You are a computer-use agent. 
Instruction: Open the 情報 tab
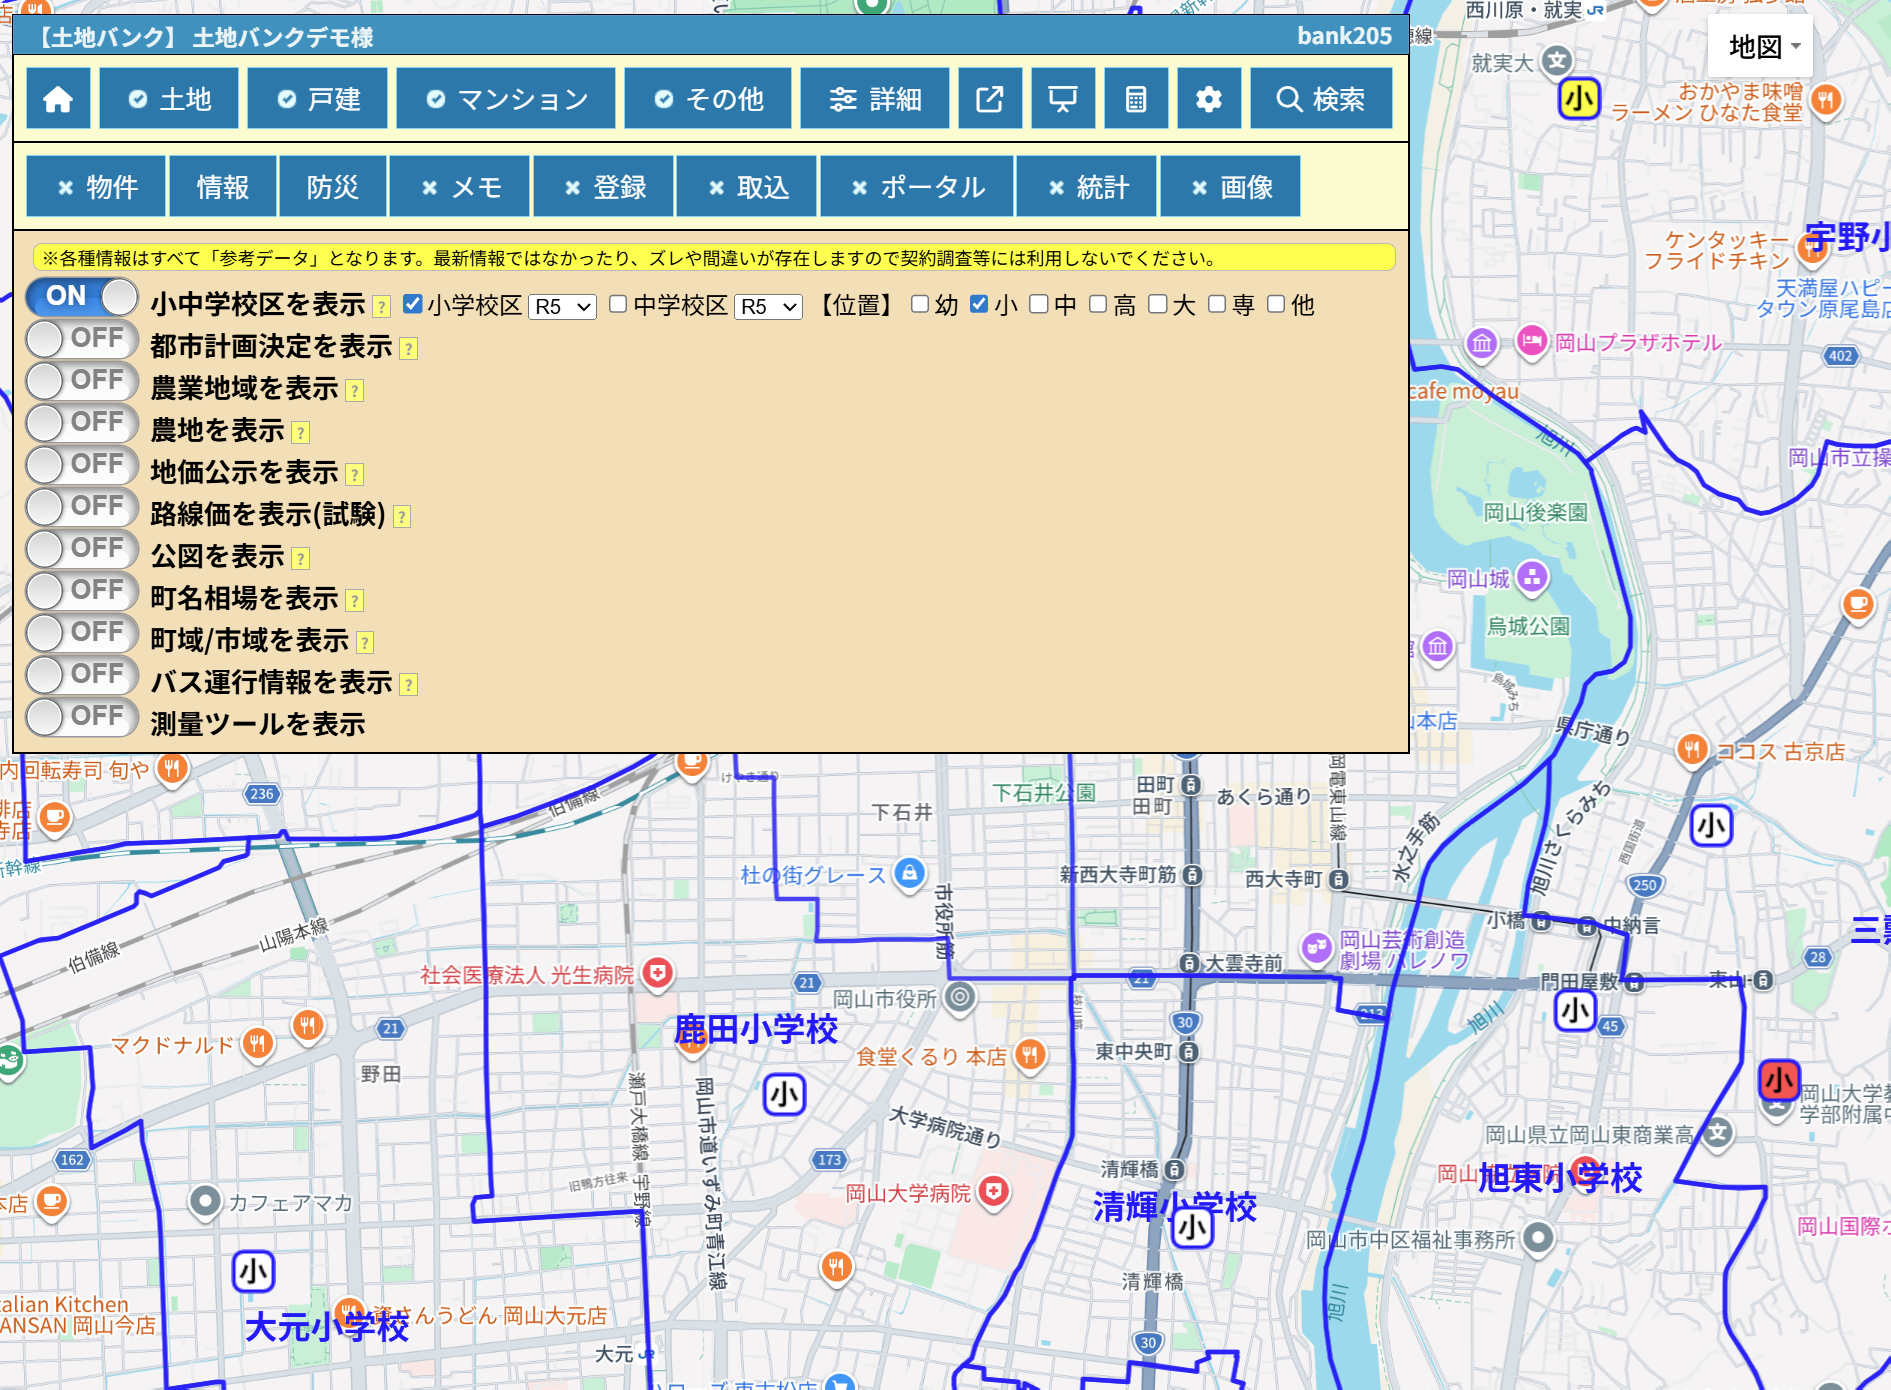(x=222, y=187)
